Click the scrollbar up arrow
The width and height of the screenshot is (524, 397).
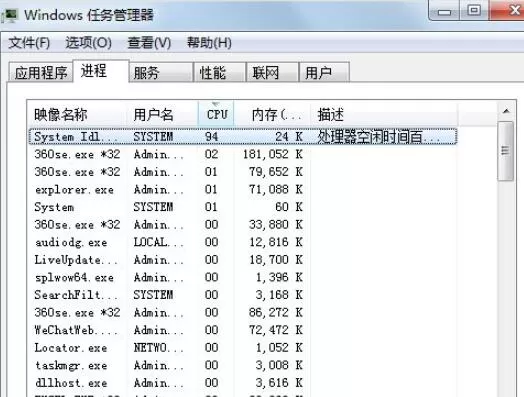click(x=506, y=111)
